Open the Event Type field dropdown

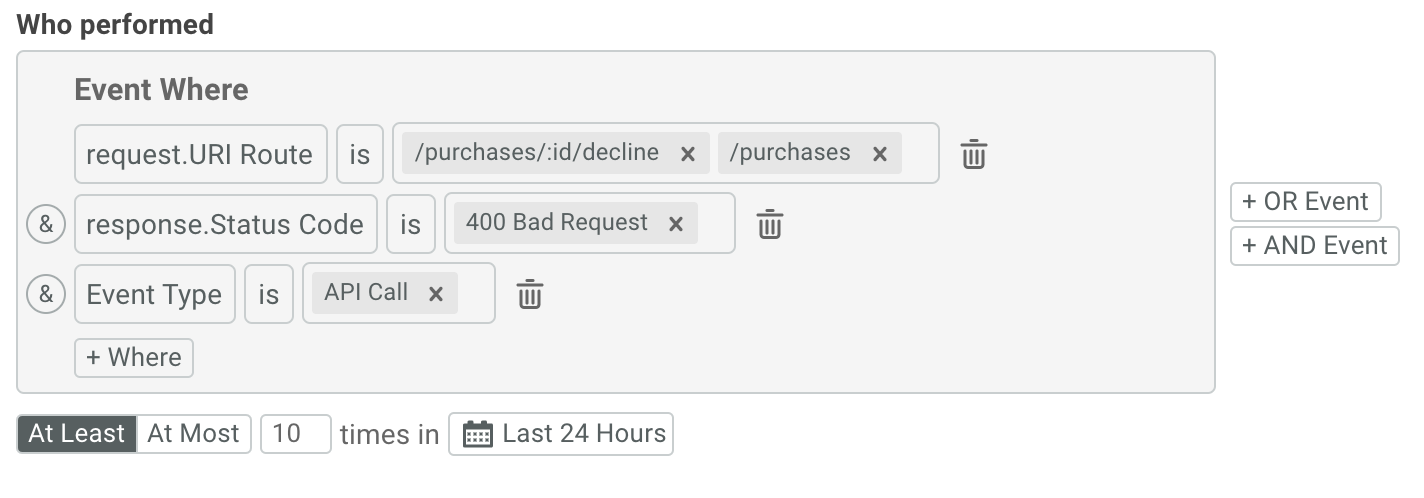tap(155, 294)
